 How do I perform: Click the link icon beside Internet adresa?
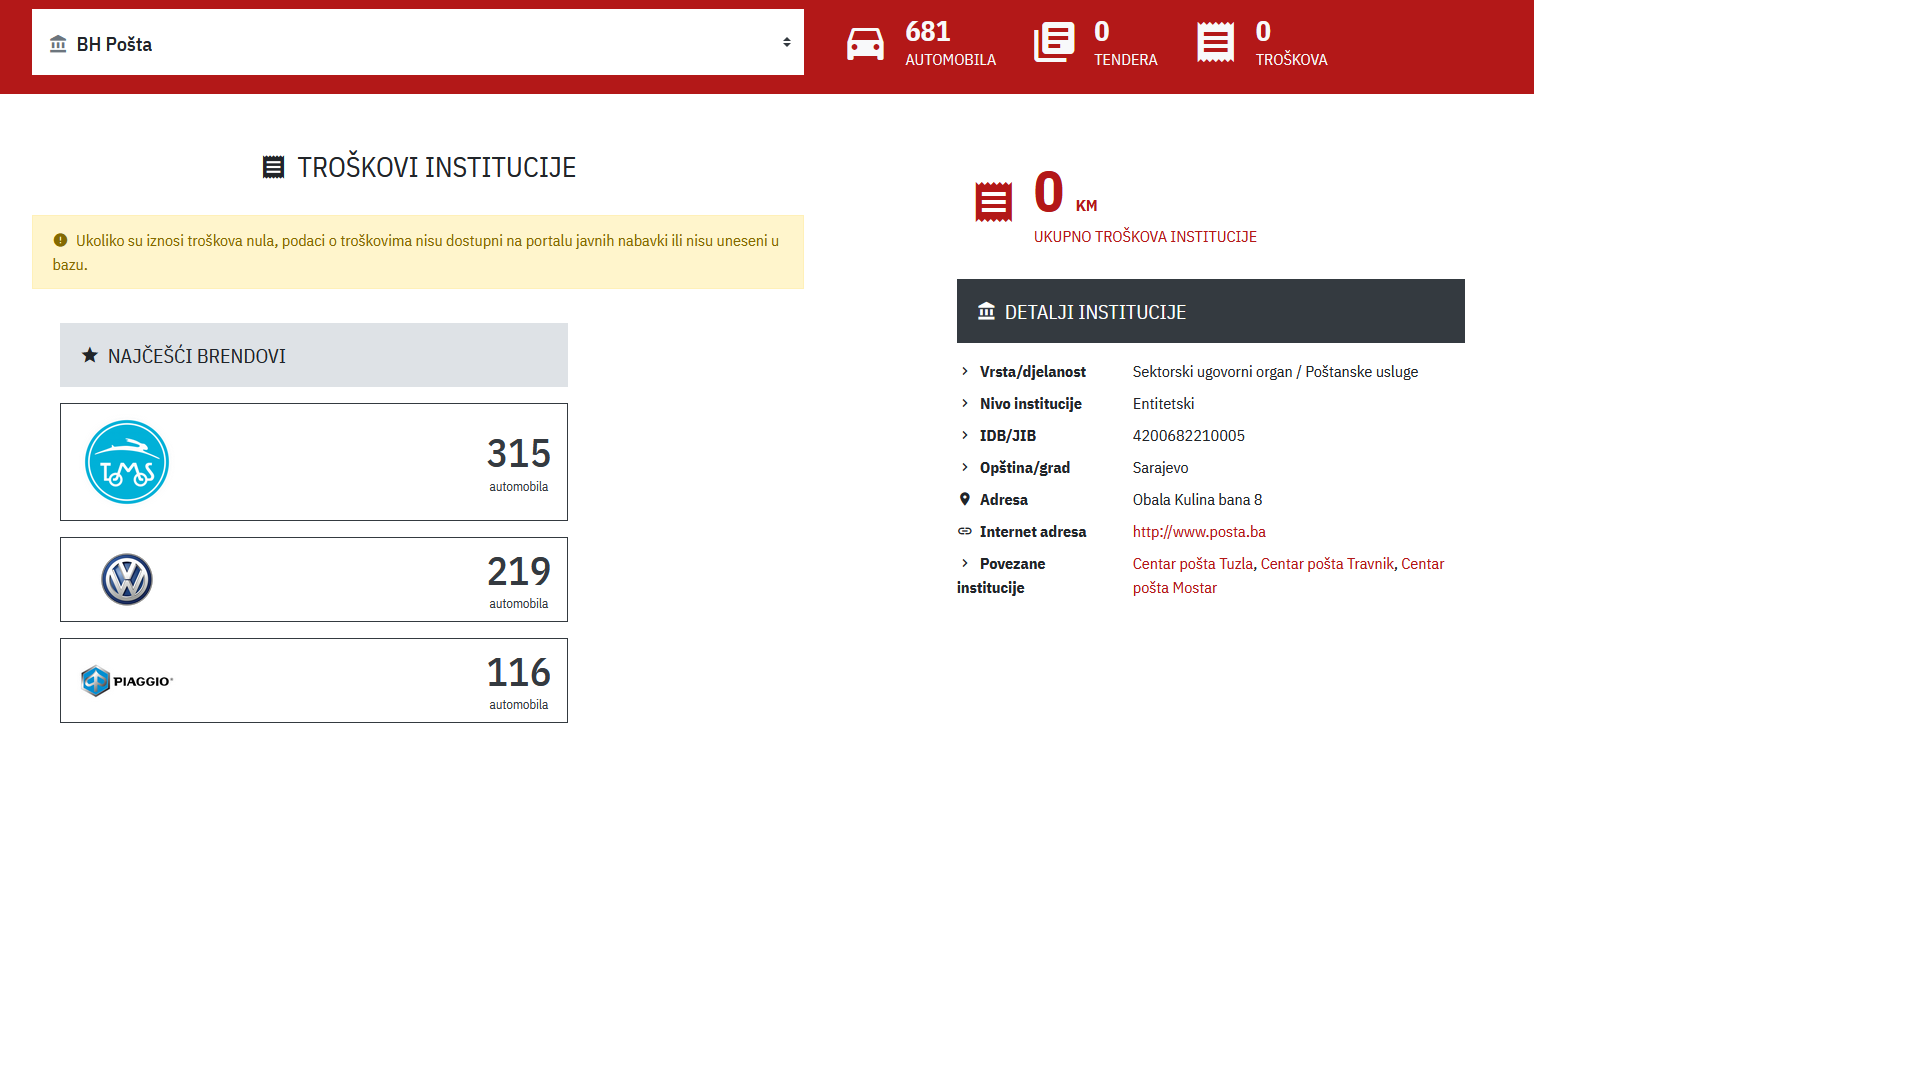point(965,531)
